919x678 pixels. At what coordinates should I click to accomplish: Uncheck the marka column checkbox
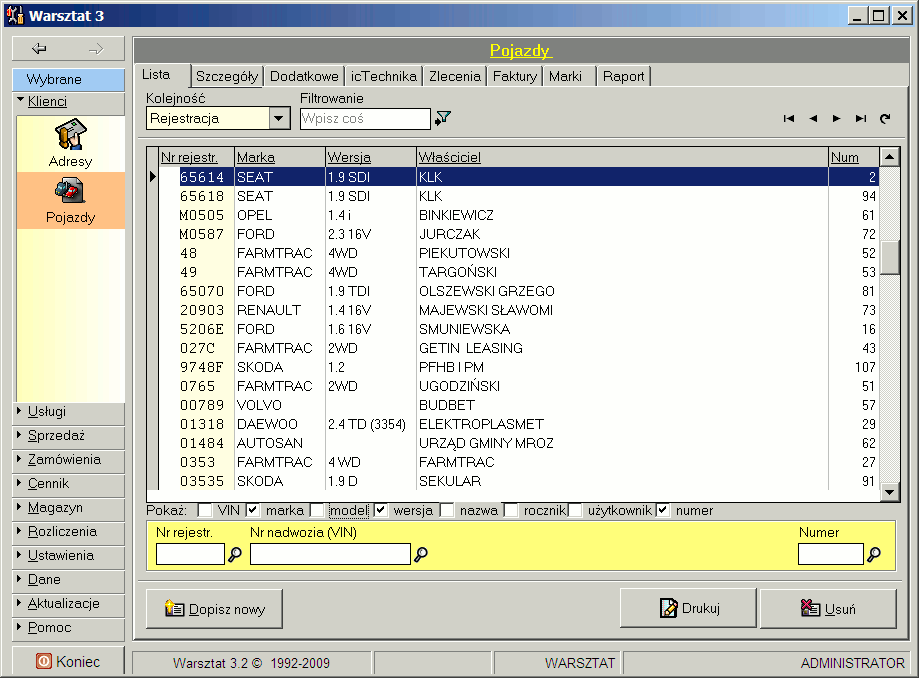tap(253, 510)
